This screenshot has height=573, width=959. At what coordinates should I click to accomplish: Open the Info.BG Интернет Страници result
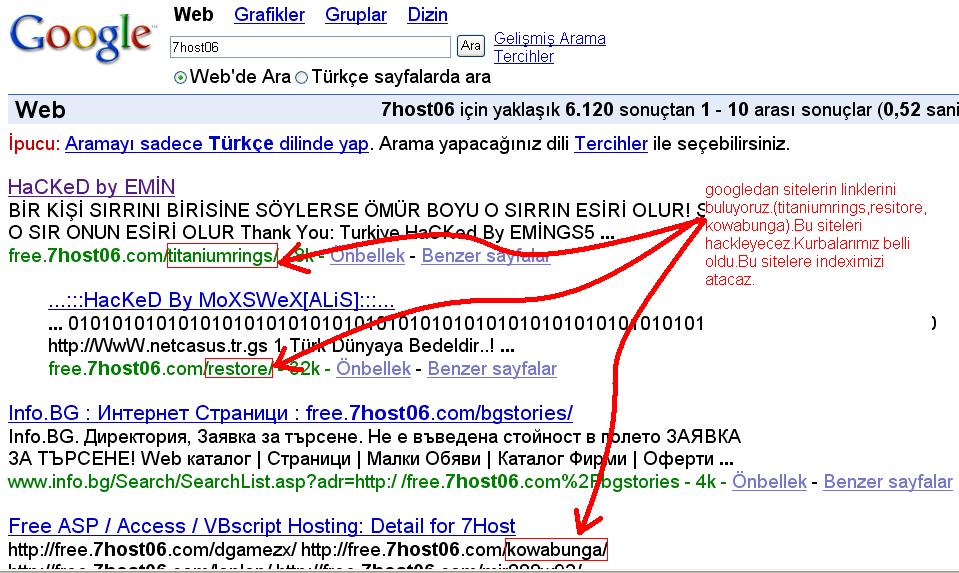pos(291,413)
